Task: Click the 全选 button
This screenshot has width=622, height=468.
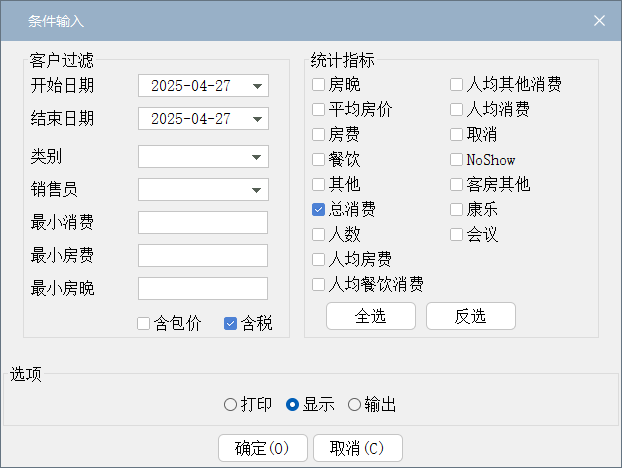Action: tap(371, 316)
